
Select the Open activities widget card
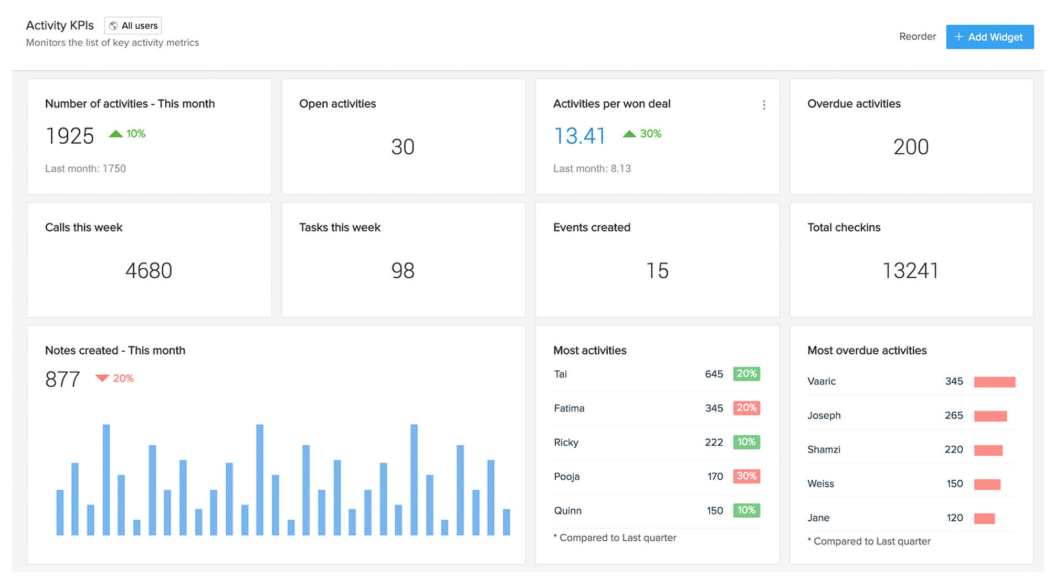point(403,137)
